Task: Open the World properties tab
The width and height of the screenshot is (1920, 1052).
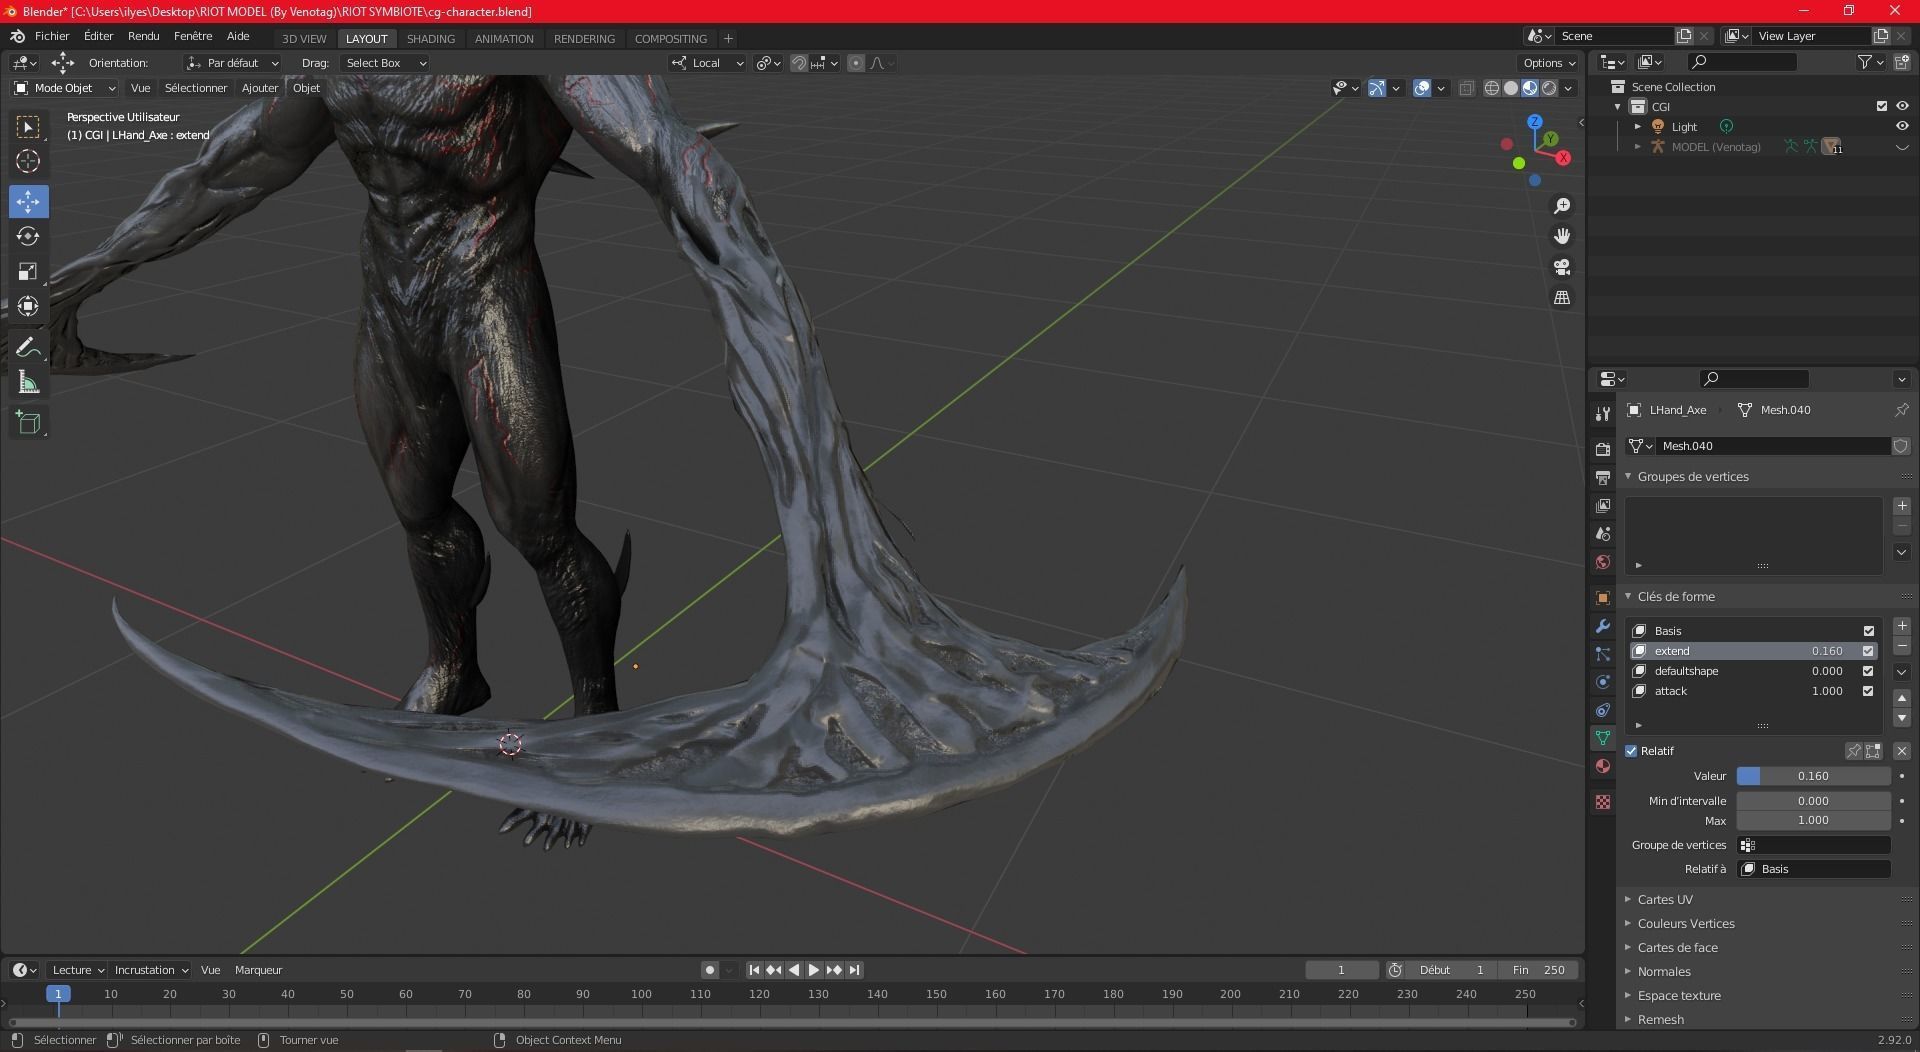Action: pos(1603,562)
